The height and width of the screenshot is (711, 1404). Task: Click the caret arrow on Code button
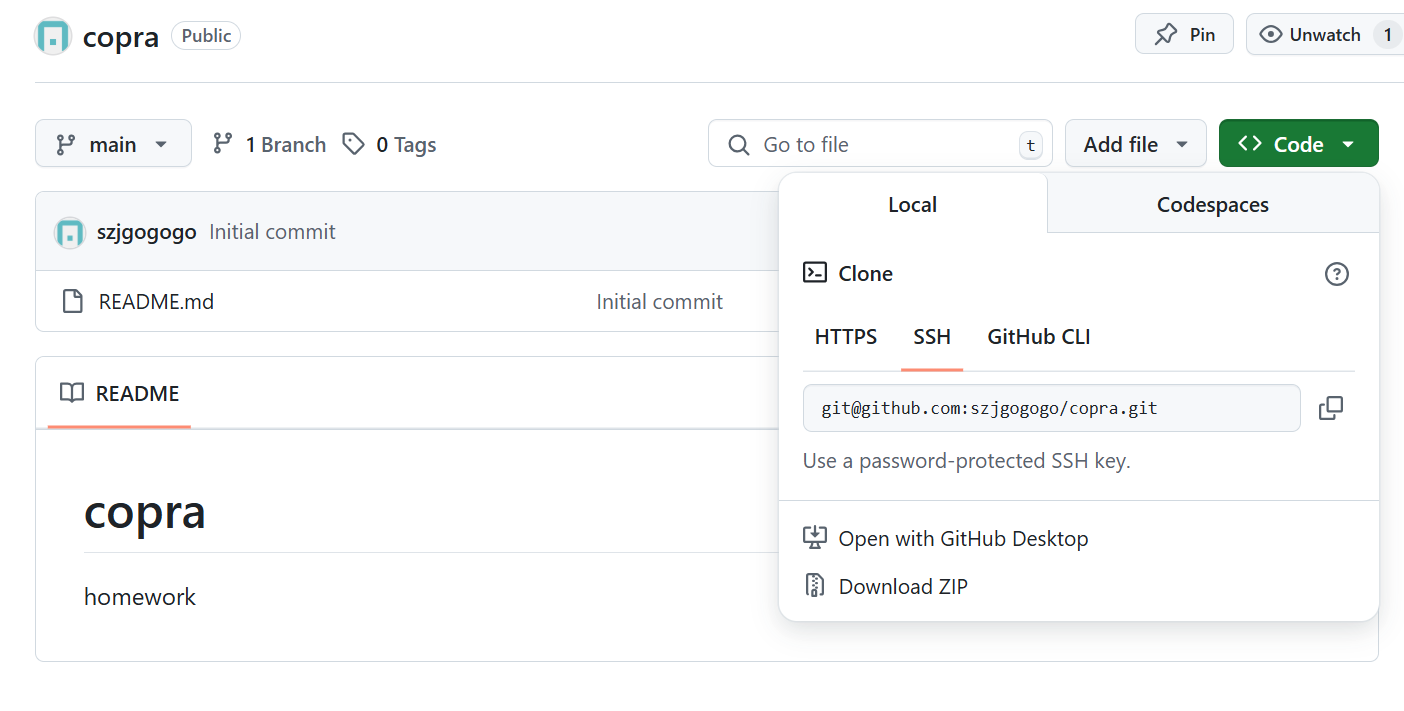pyautogui.click(x=1348, y=145)
